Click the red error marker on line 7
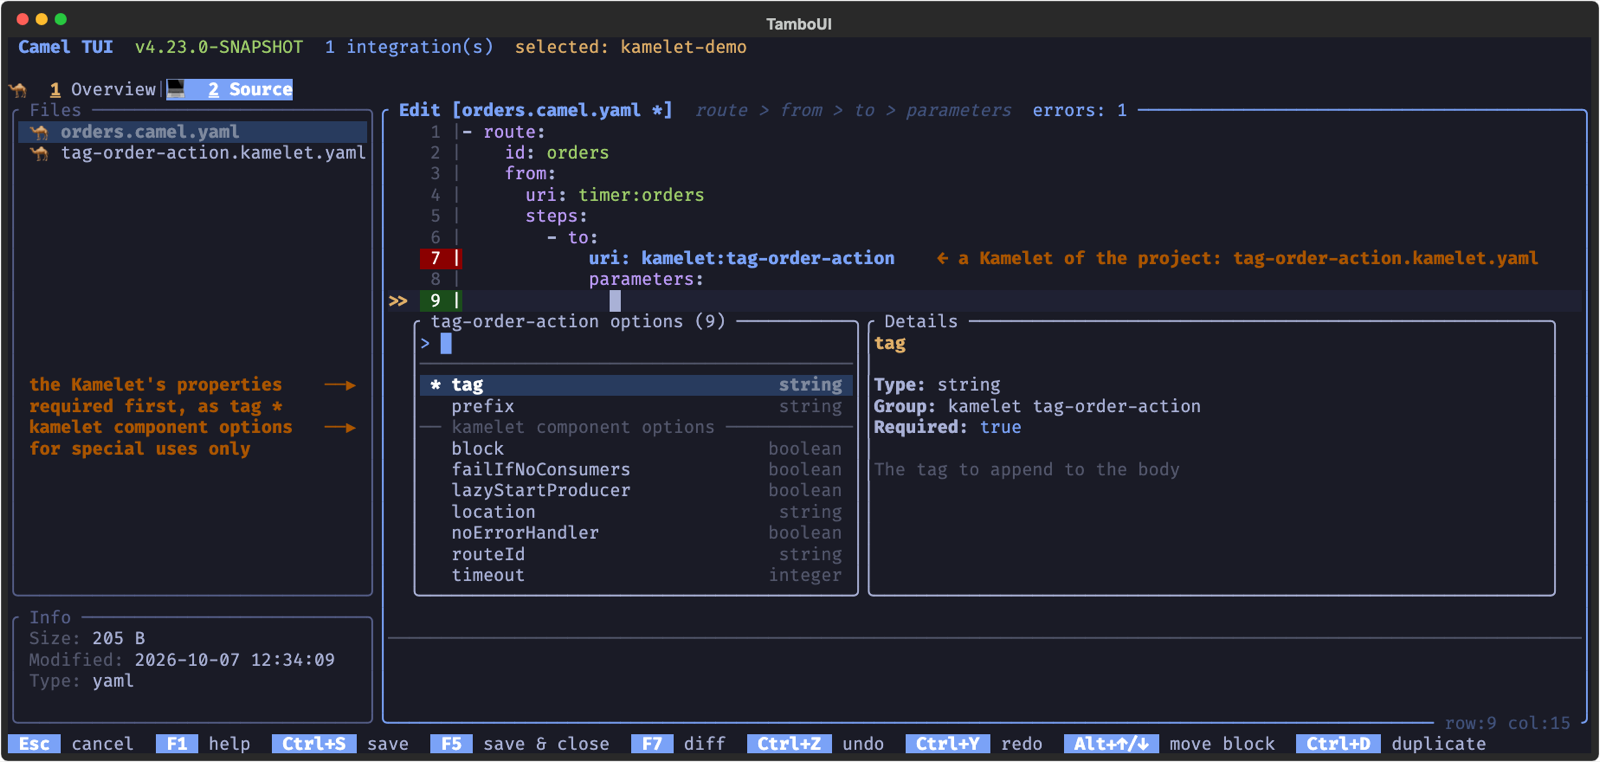1600x762 pixels. [x=440, y=258]
